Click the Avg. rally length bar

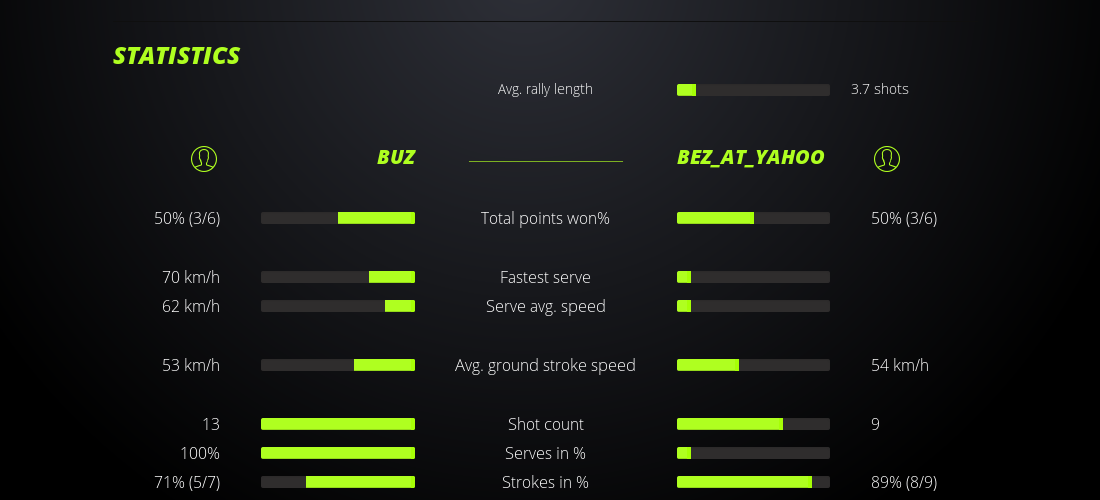[753, 90]
